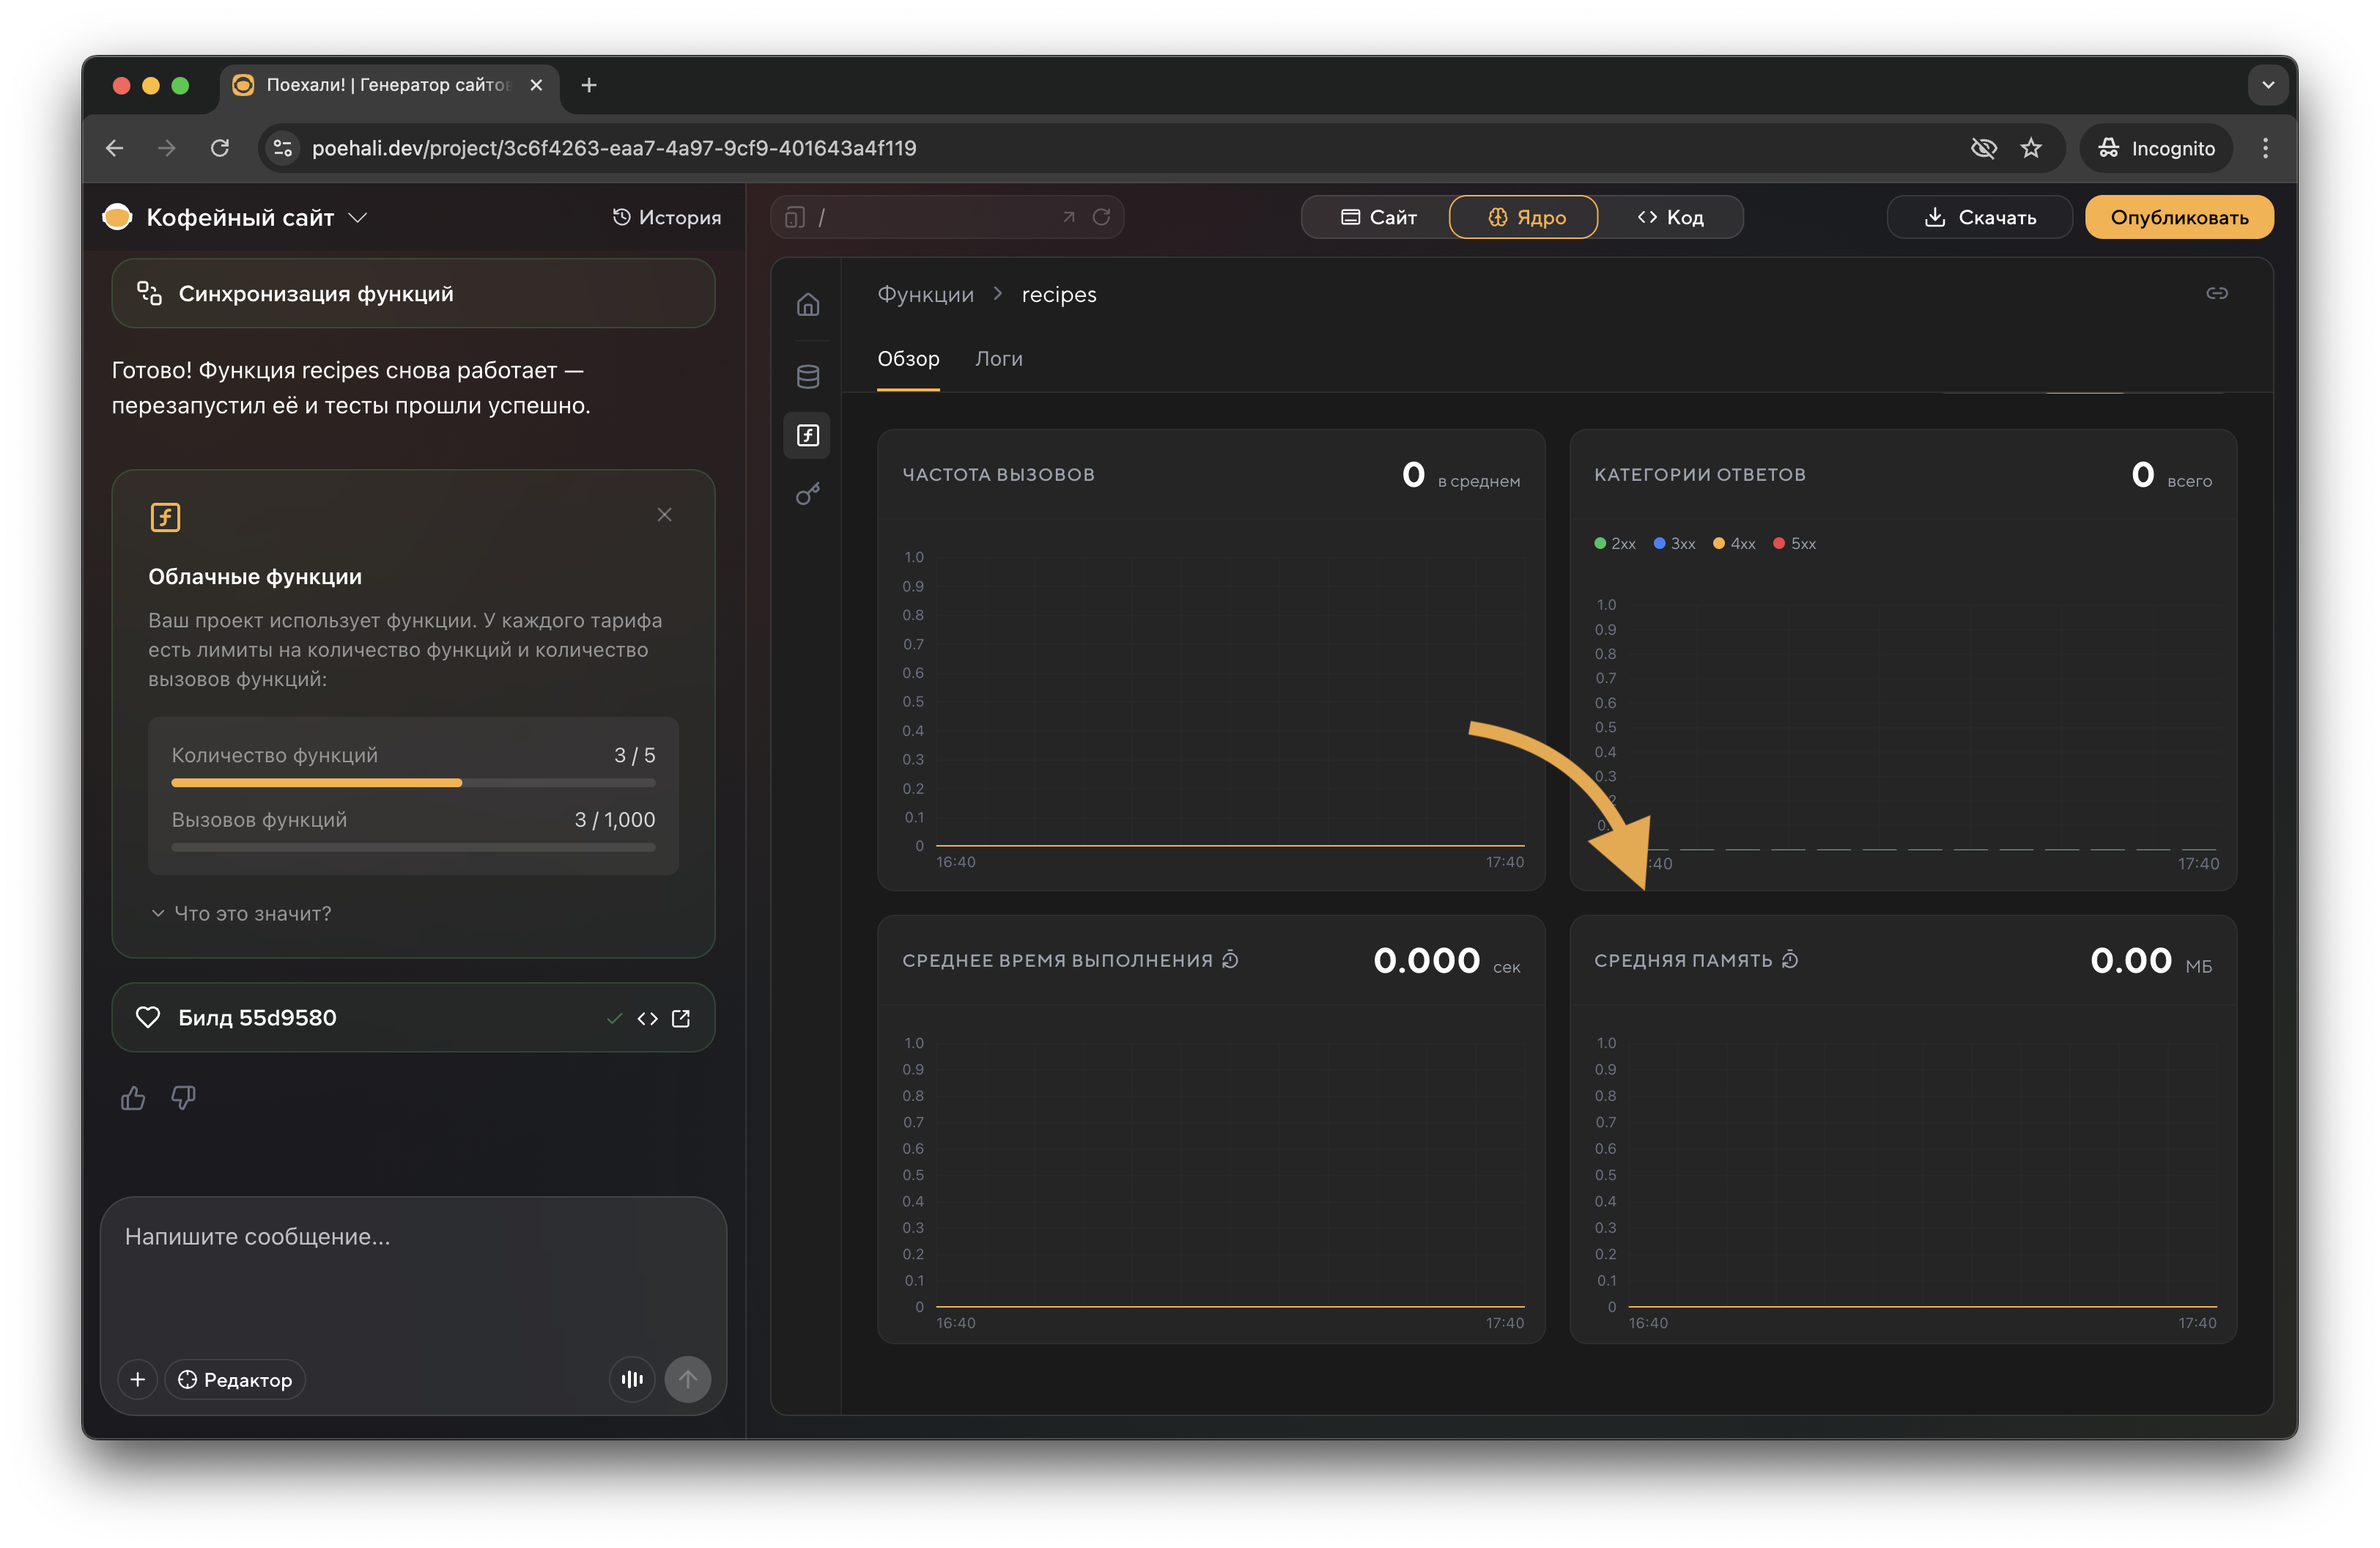Switch to the Код view tab

click(1670, 217)
